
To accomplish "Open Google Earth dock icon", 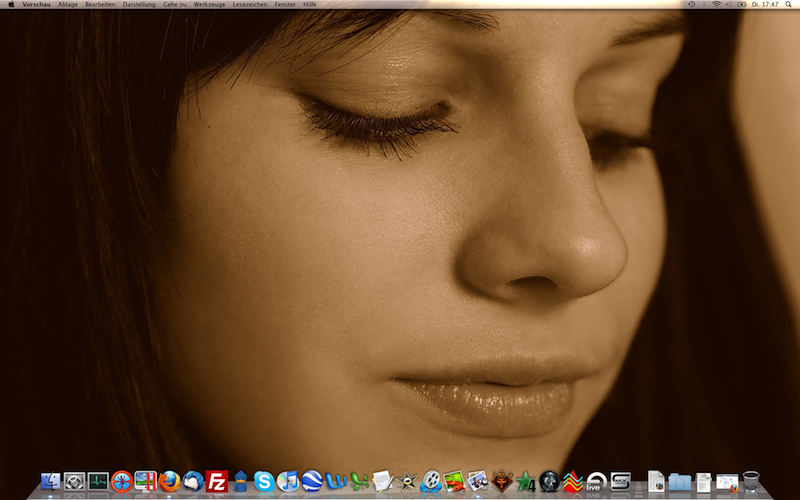I will [x=312, y=481].
